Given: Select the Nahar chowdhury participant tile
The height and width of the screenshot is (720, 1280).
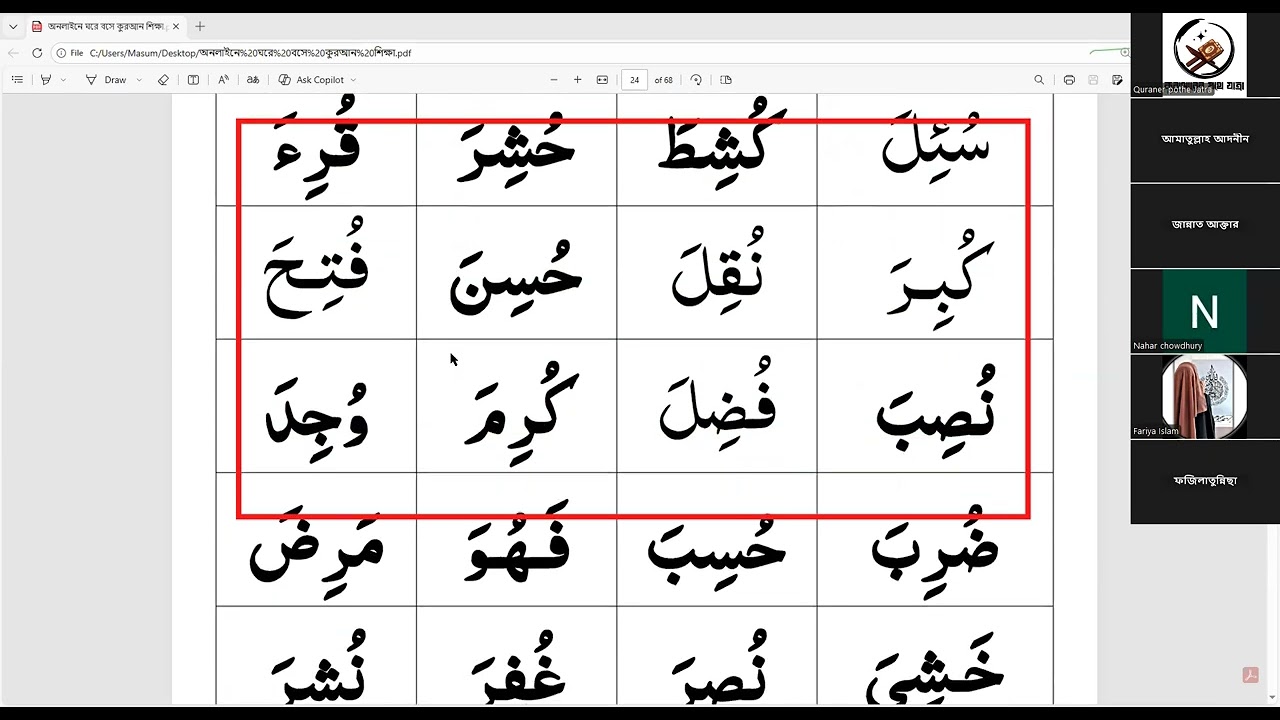Looking at the screenshot, I should click(x=1204, y=310).
